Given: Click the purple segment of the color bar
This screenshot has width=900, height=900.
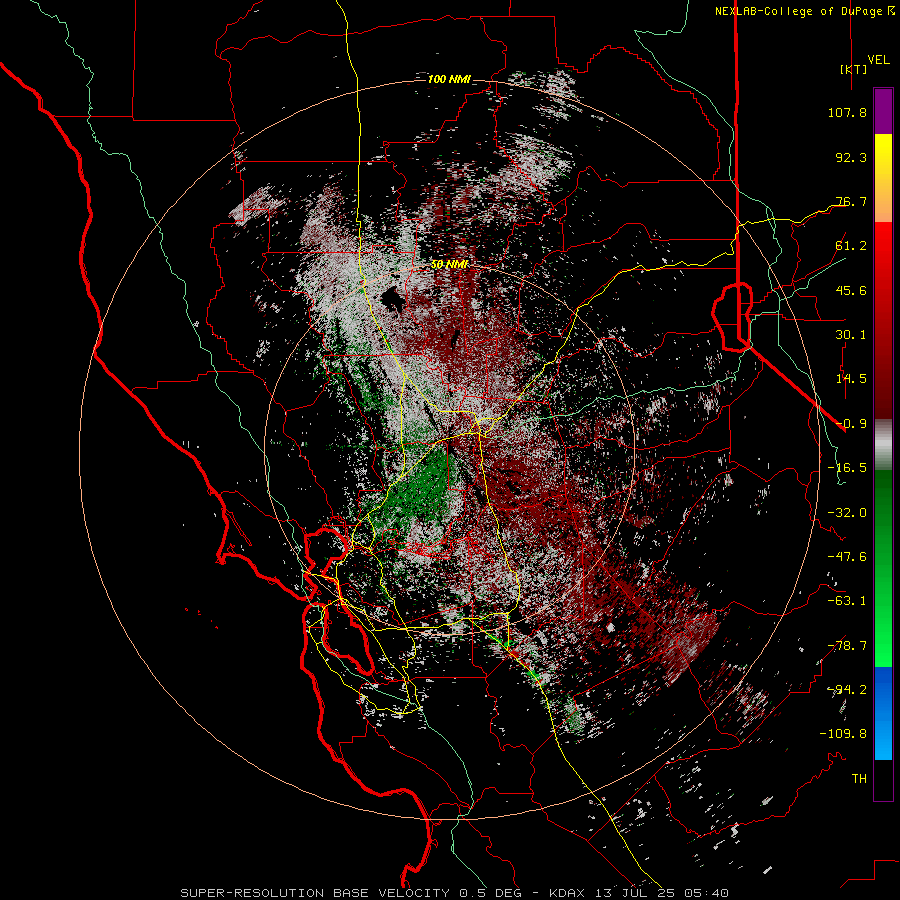Looking at the screenshot, I should click(883, 111).
